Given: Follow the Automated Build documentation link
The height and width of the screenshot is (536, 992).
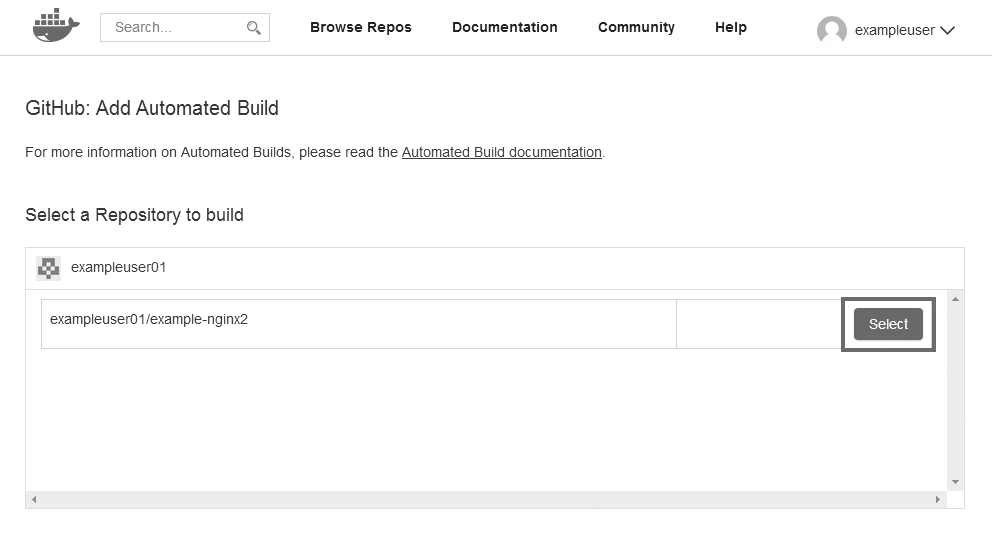Looking at the screenshot, I should [501, 153].
